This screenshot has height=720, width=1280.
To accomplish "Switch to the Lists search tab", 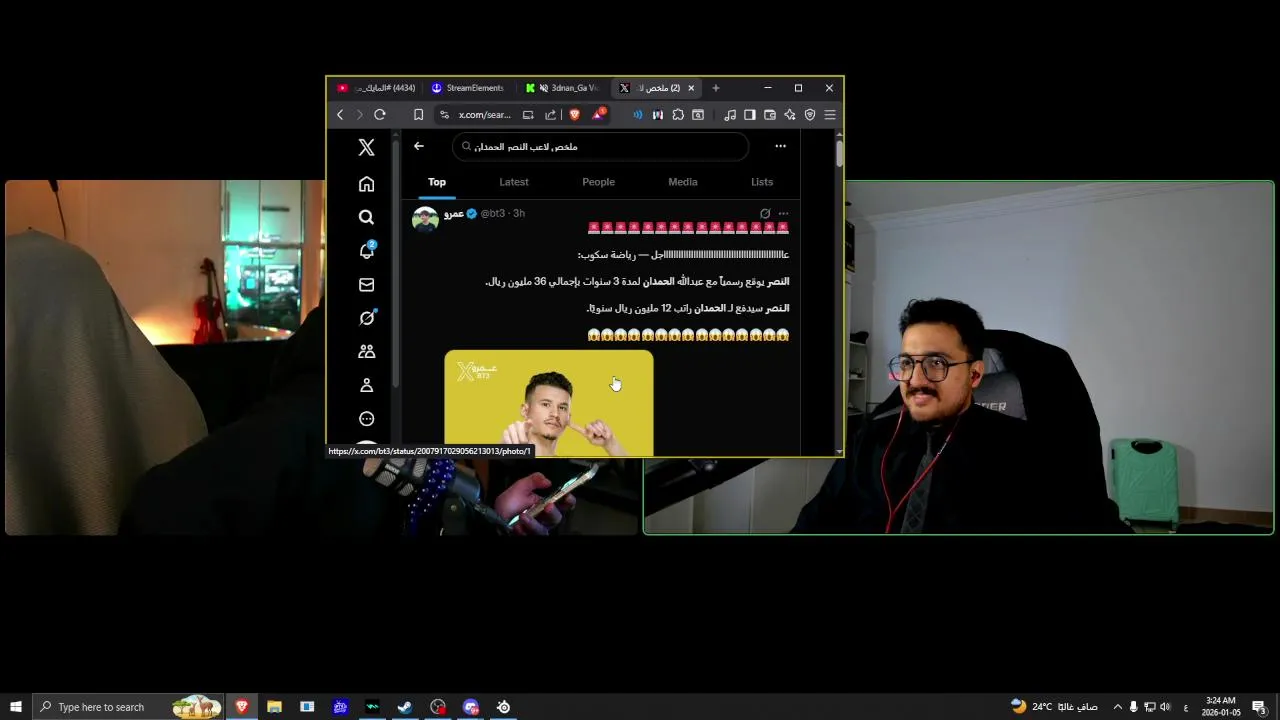I will (x=762, y=182).
